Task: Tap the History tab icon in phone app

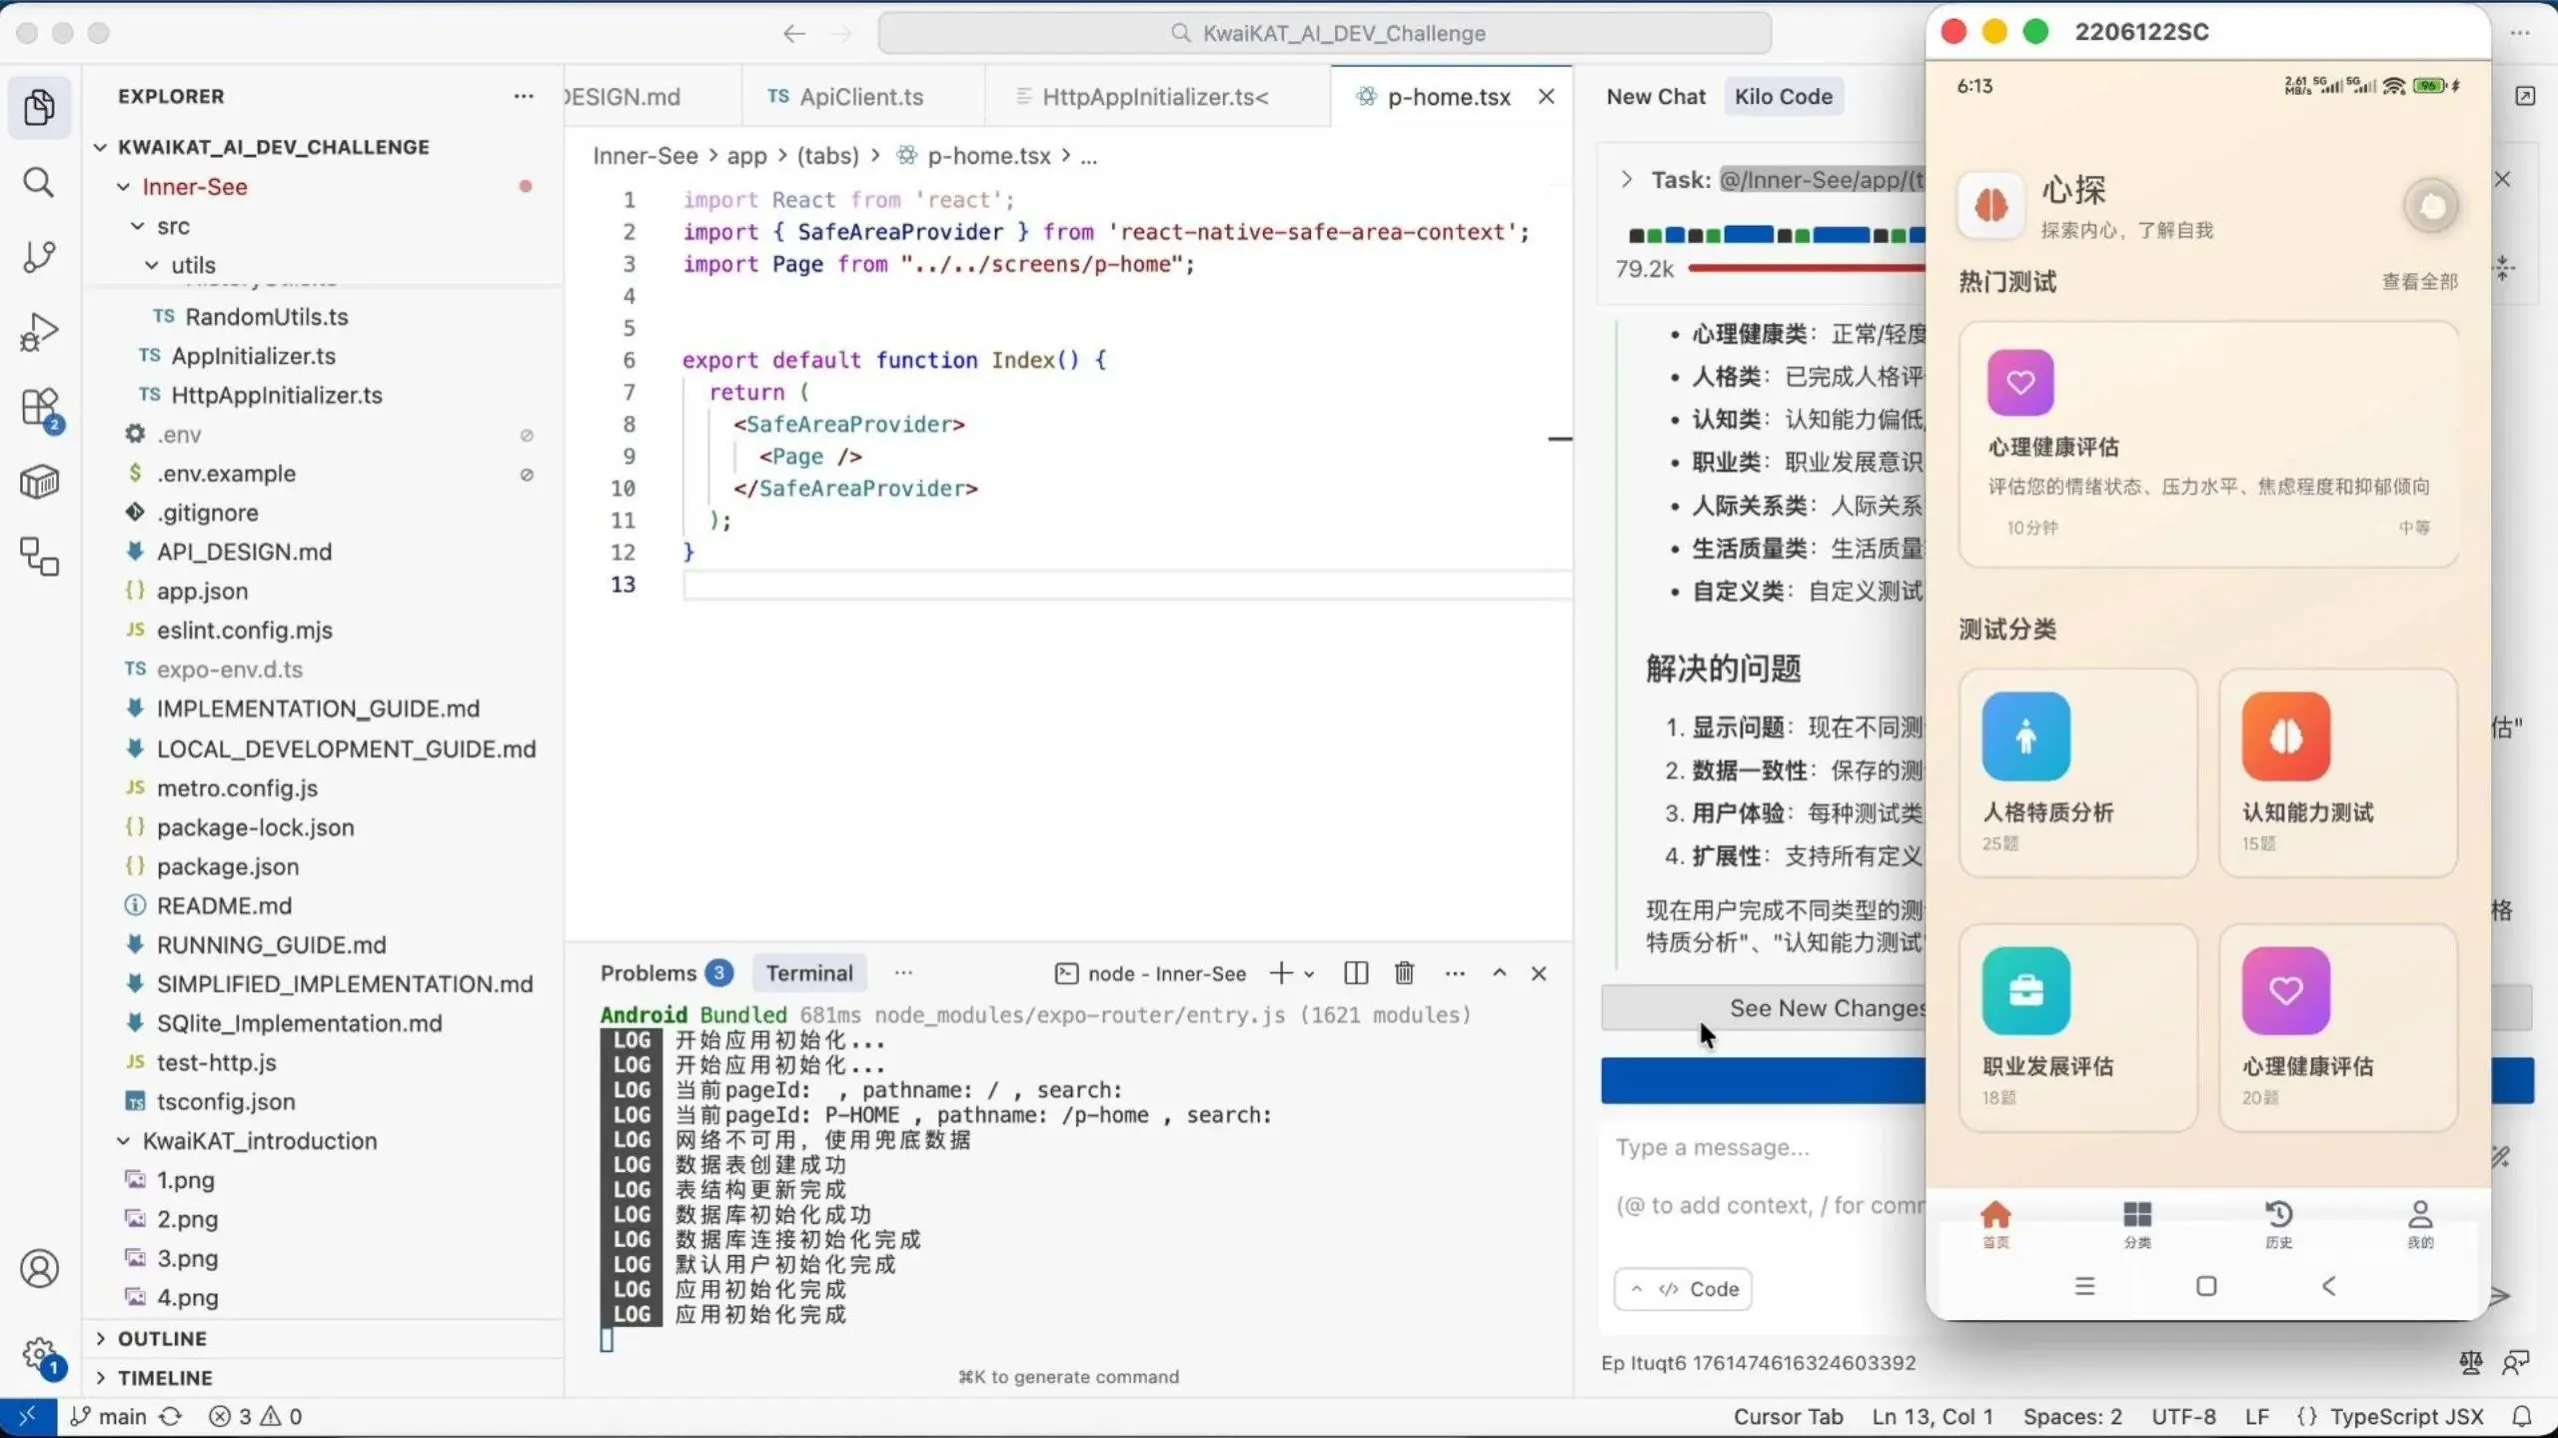Action: (2278, 1224)
